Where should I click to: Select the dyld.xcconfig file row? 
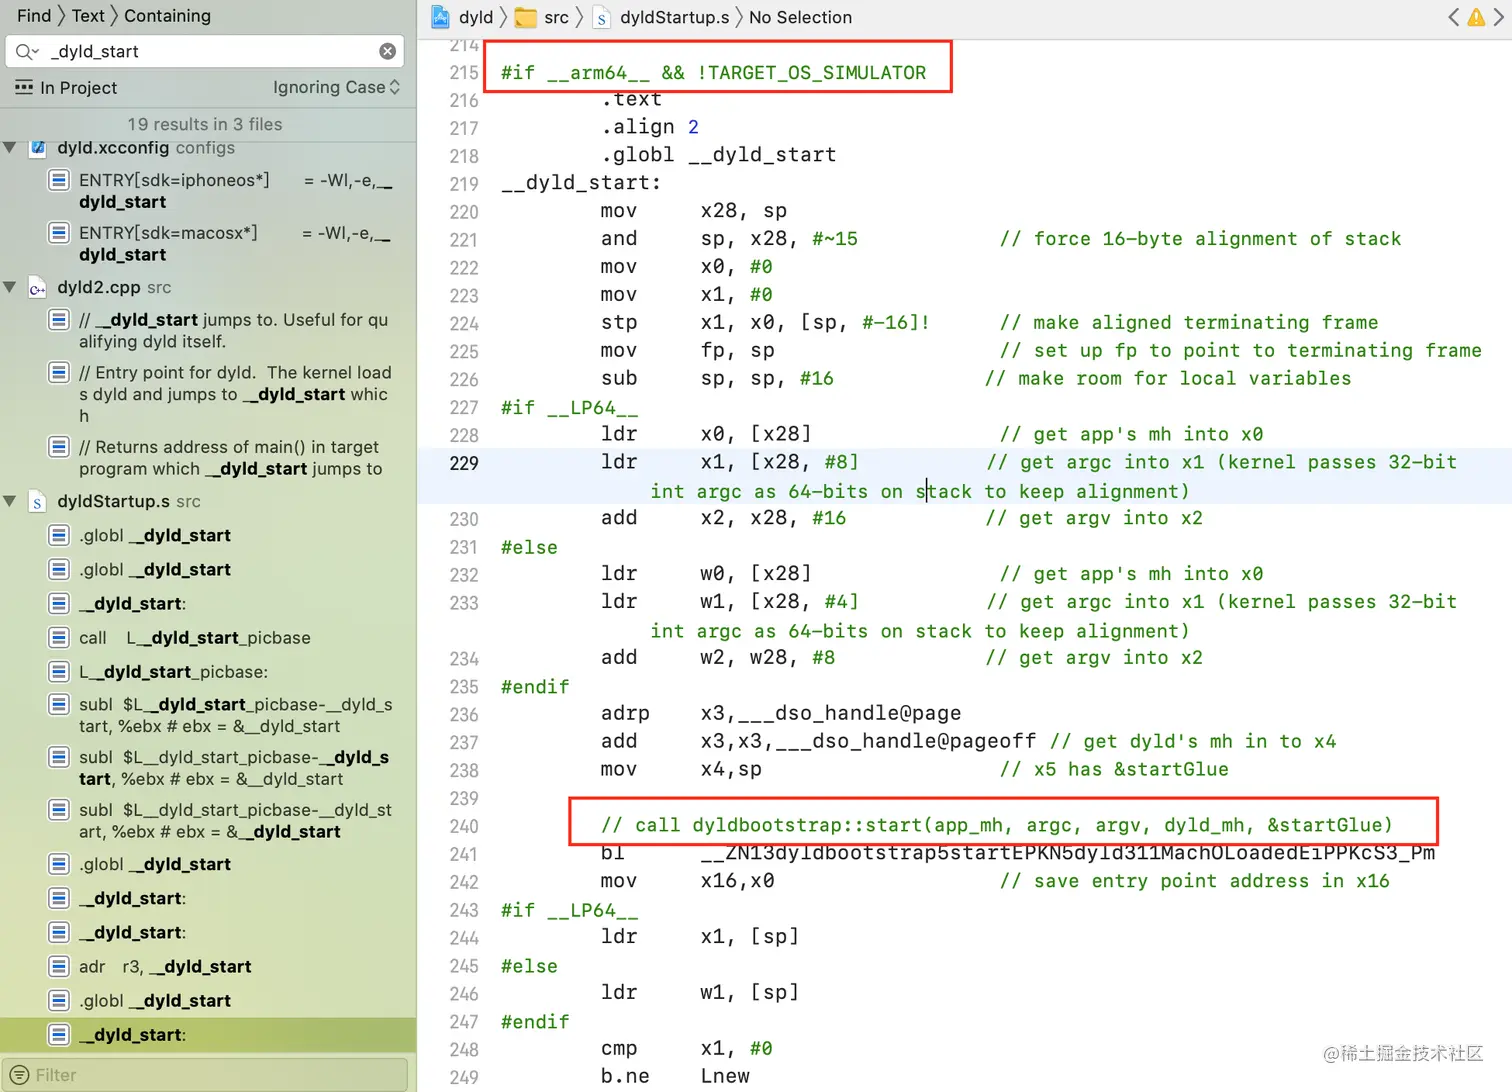point(208,148)
